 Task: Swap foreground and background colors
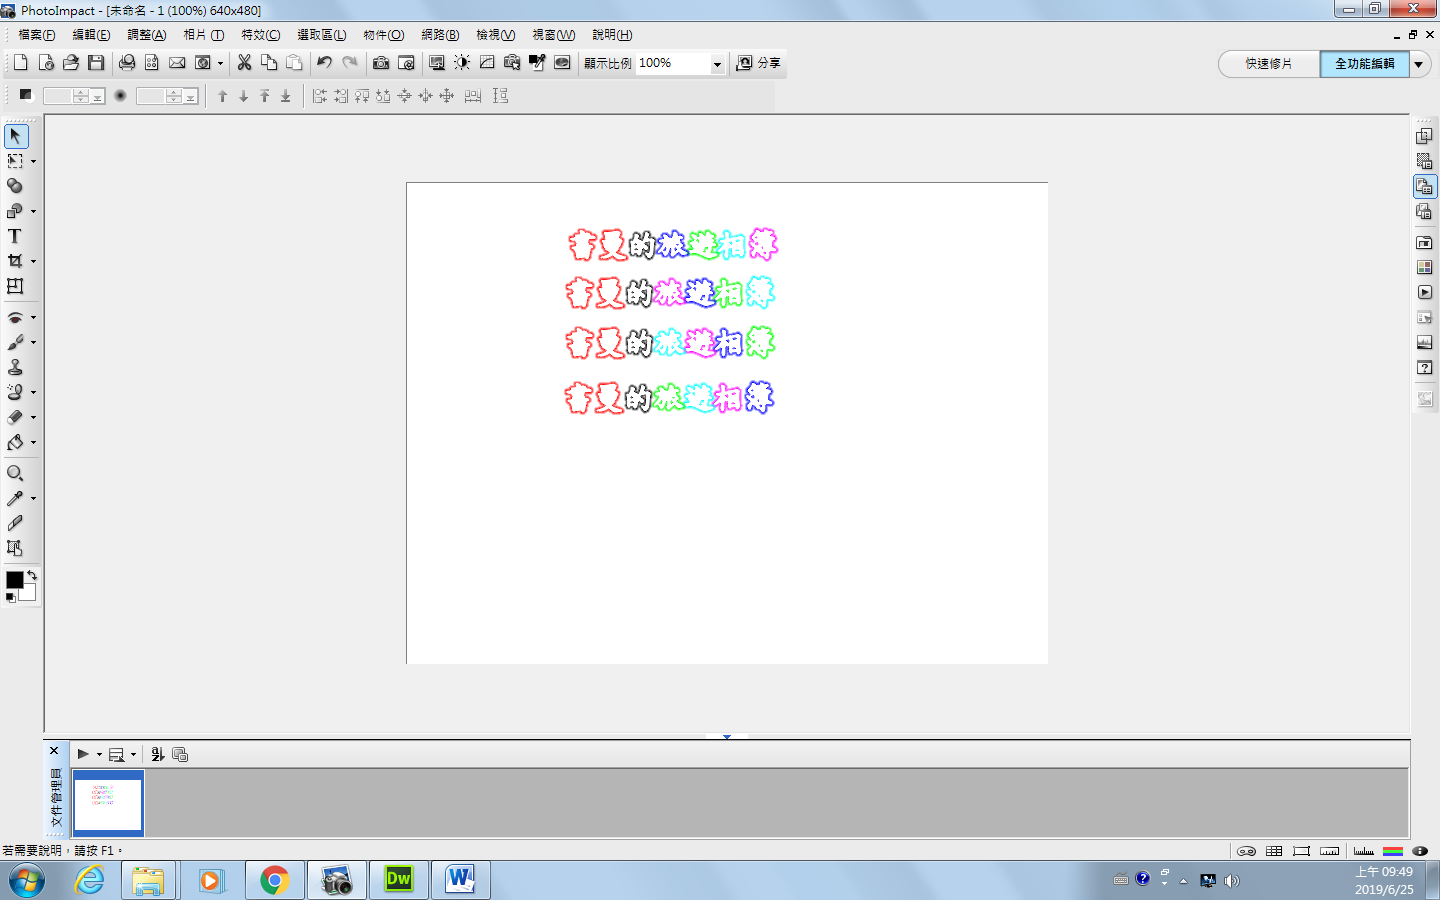coord(32,575)
